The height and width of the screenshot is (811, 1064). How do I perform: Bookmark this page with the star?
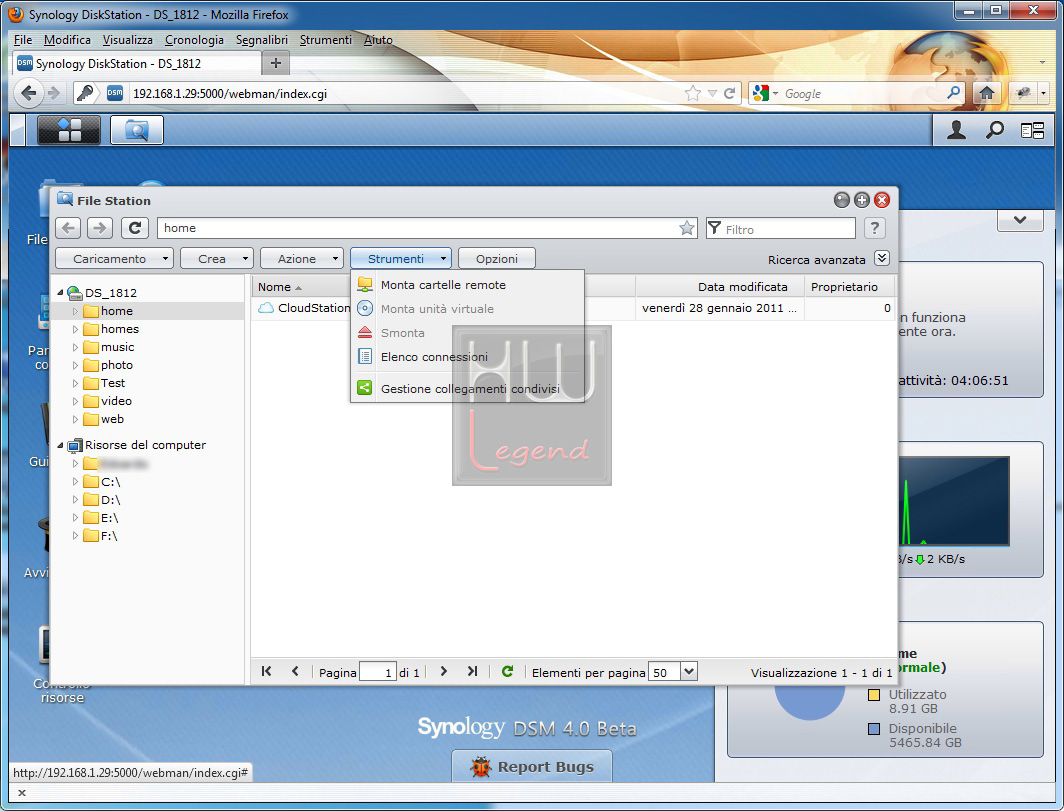(693, 94)
